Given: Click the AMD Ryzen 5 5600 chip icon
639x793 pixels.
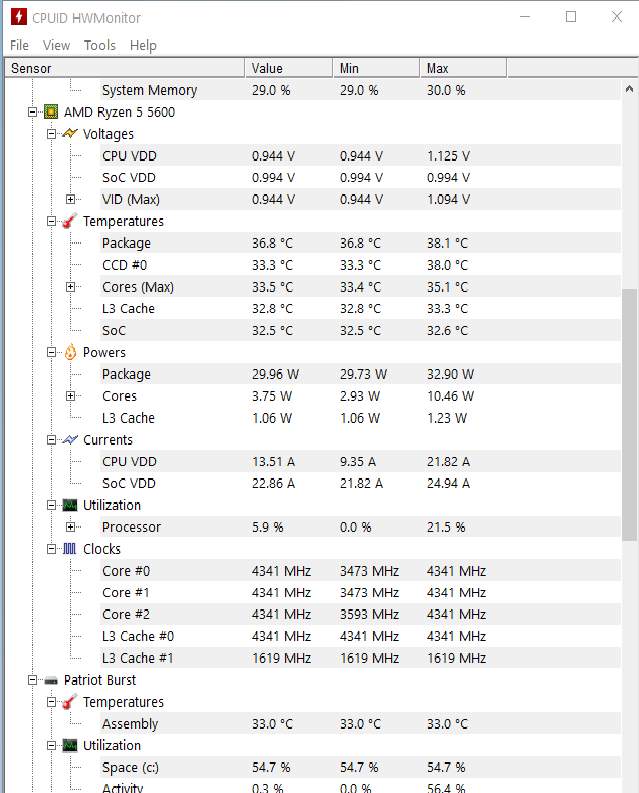Looking at the screenshot, I should tap(51, 112).
